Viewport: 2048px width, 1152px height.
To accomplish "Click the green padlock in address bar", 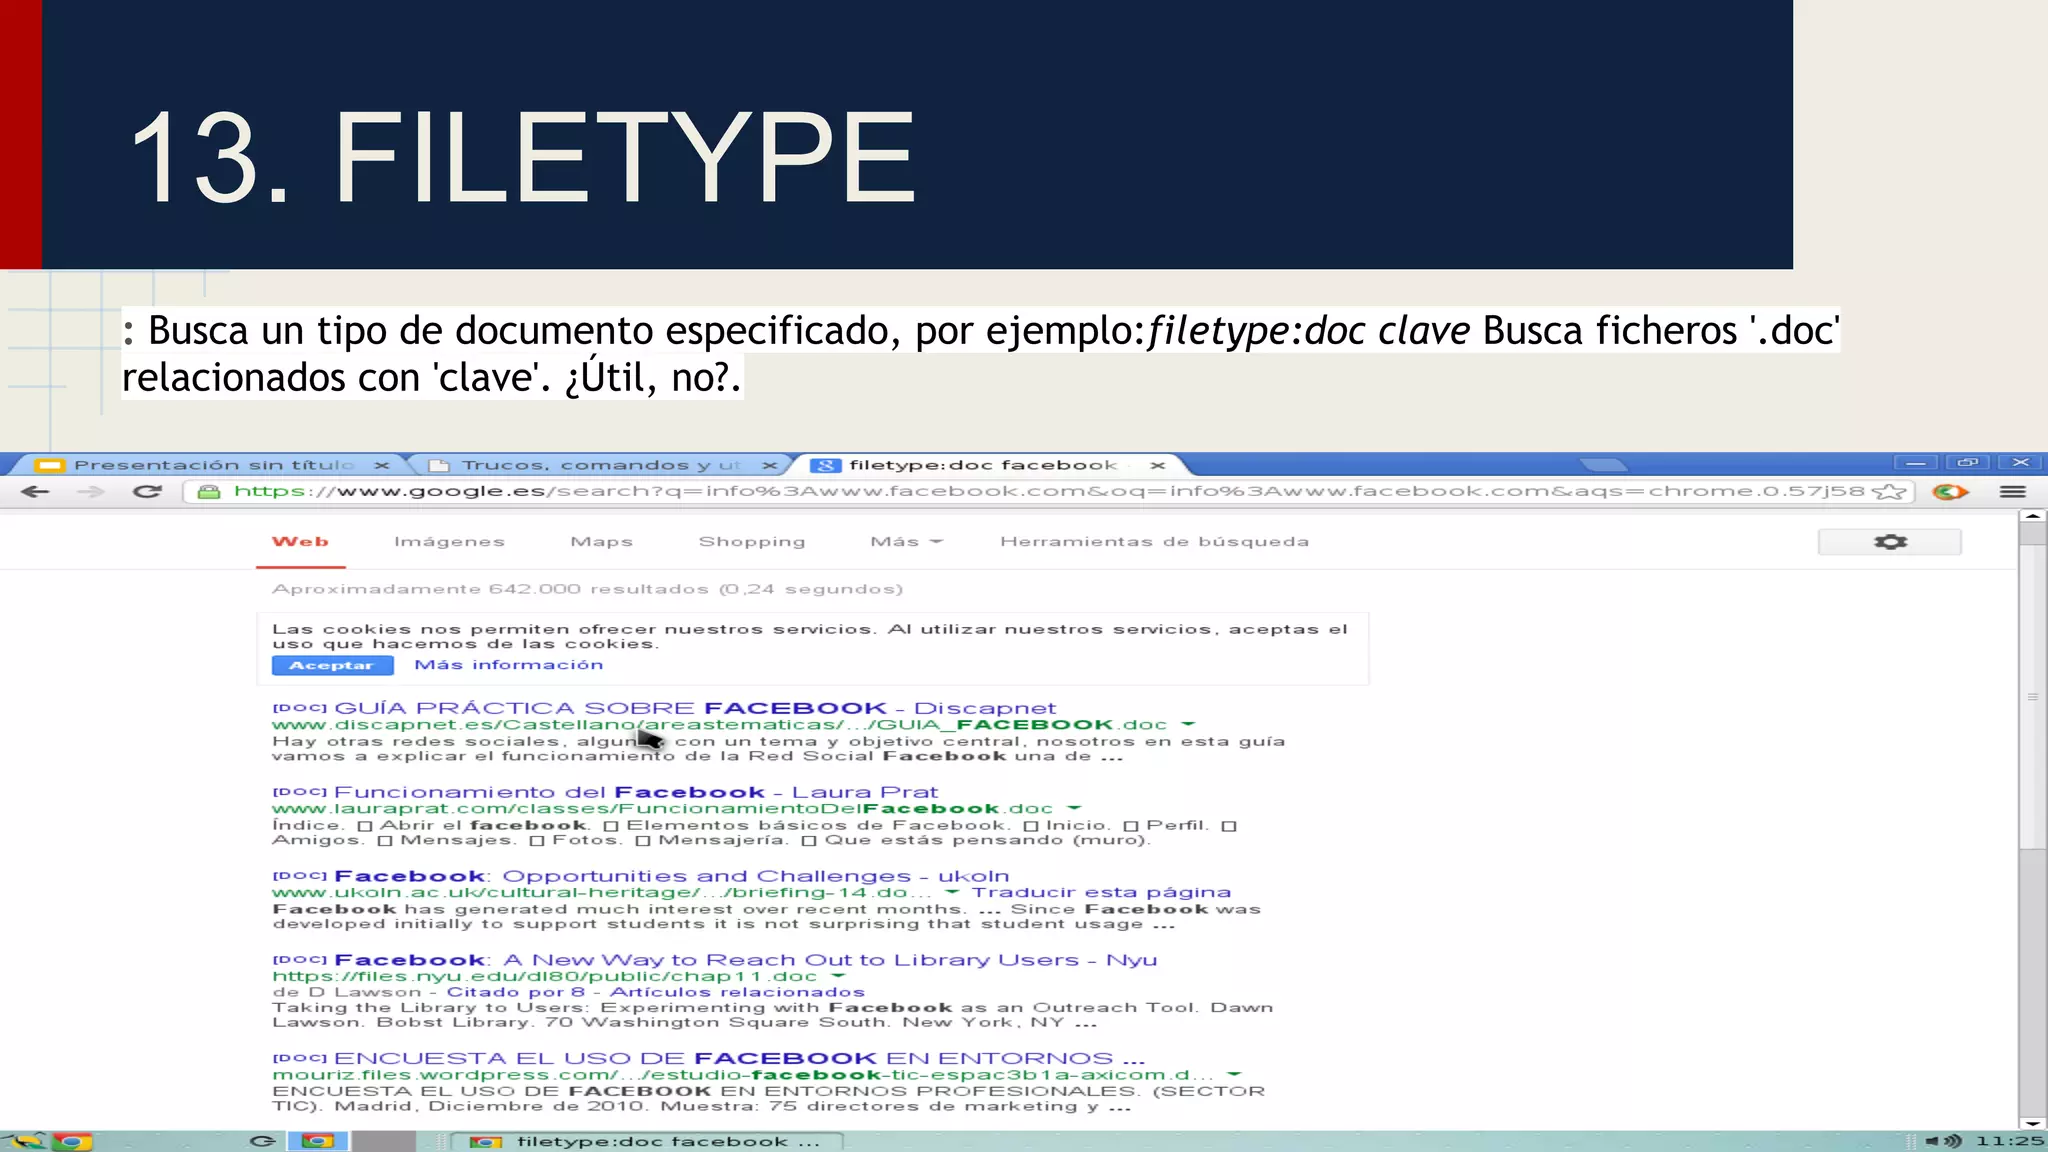I will [208, 491].
